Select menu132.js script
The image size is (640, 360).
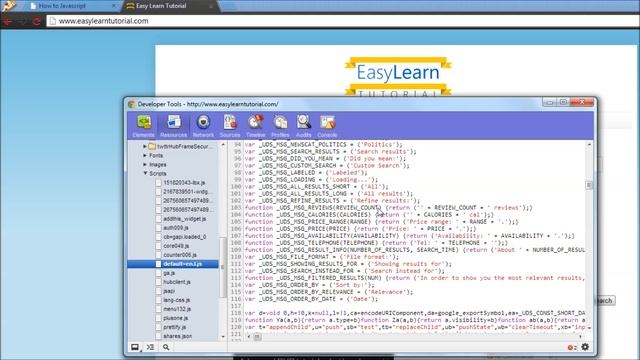coord(177,309)
